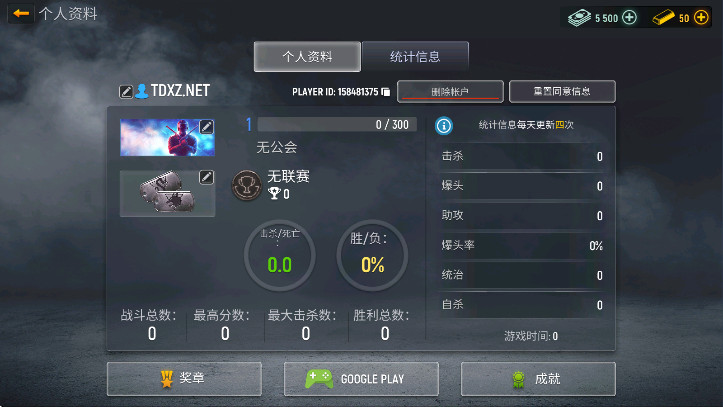Click the experience progress bar 0 / 300
This screenshot has height=407, width=723.
(x=337, y=124)
